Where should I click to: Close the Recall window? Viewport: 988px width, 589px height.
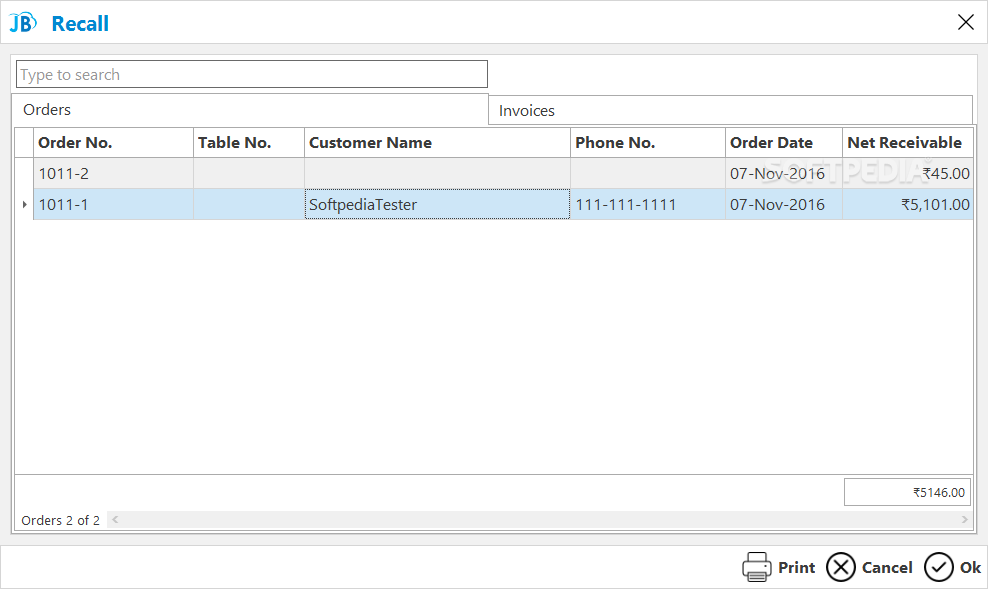coord(965,23)
